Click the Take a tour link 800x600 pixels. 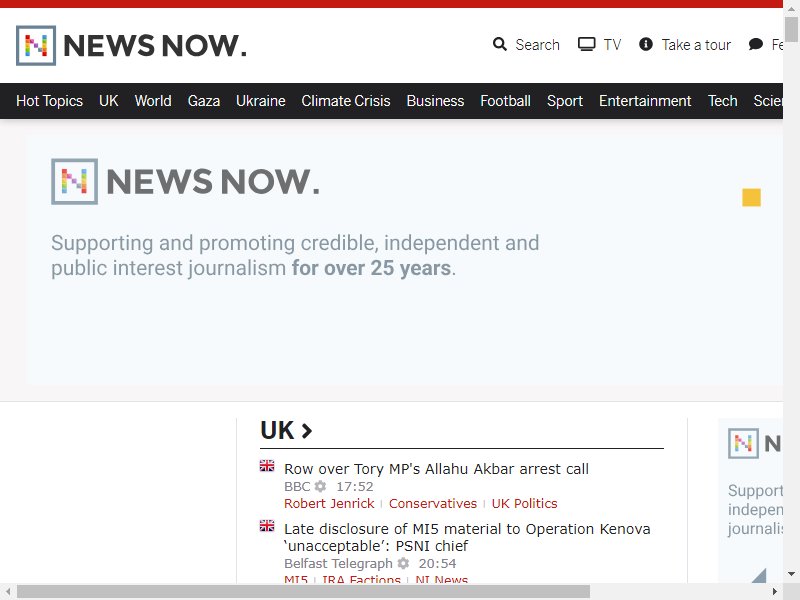click(696, 45)
